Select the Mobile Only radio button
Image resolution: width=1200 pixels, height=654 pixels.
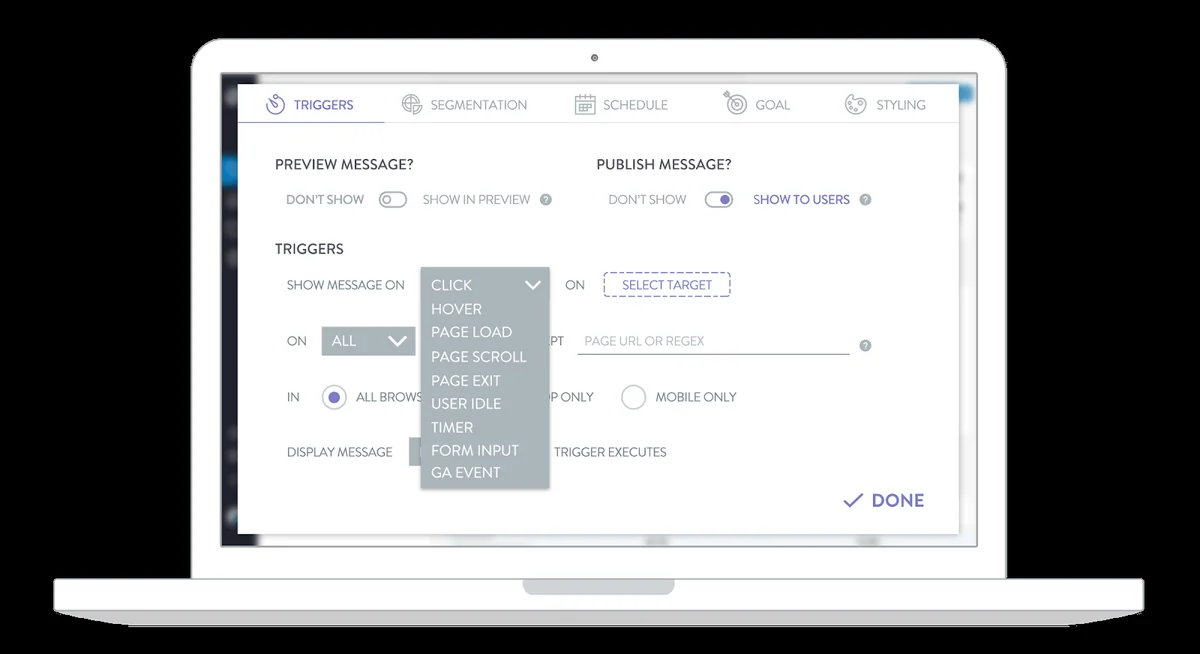pyautogui.click(x=633, y=397)
